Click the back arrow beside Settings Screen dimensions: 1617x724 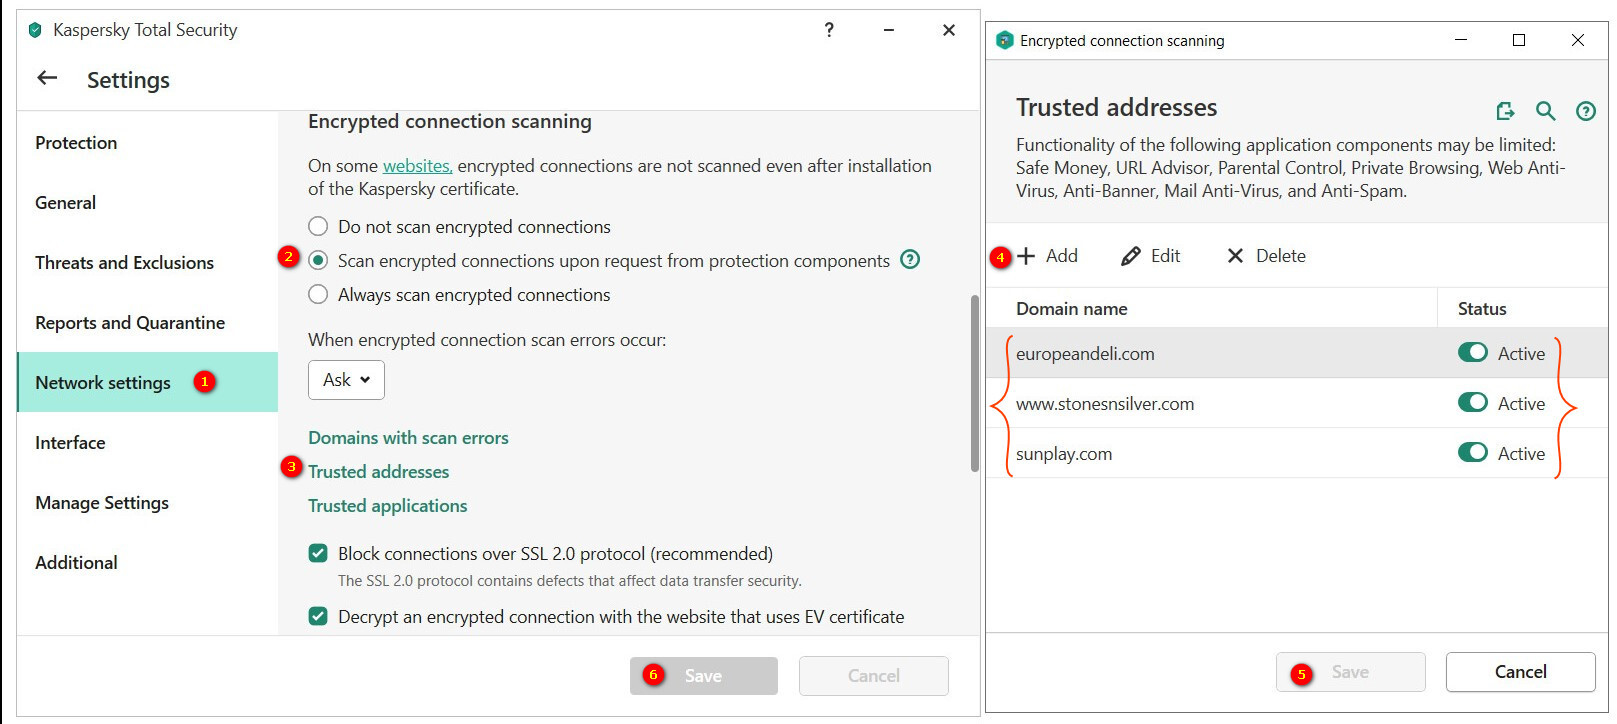(x=47, y=78)
